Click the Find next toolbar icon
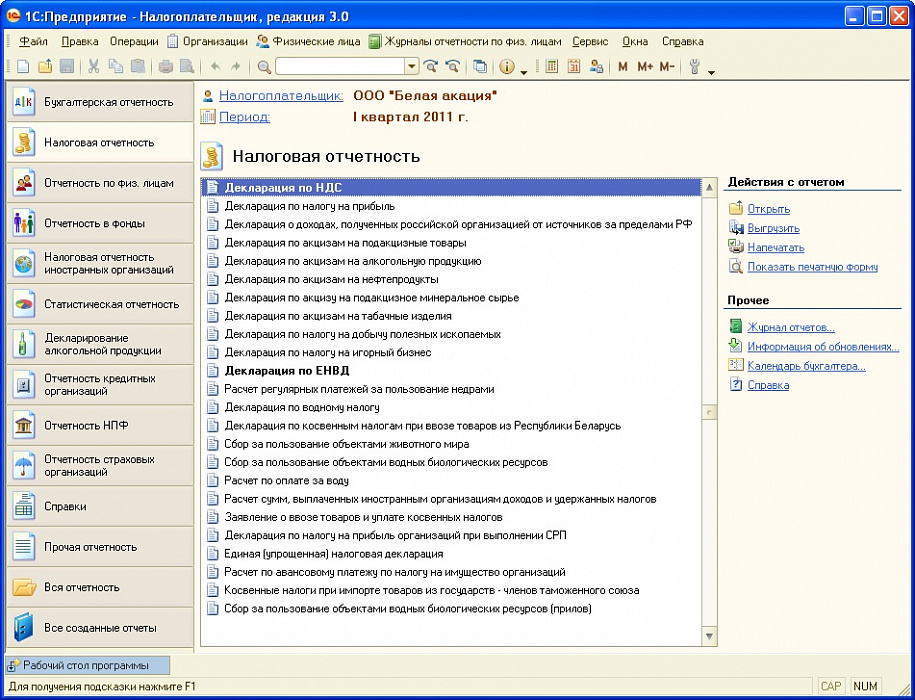 [x=430, y=66]
